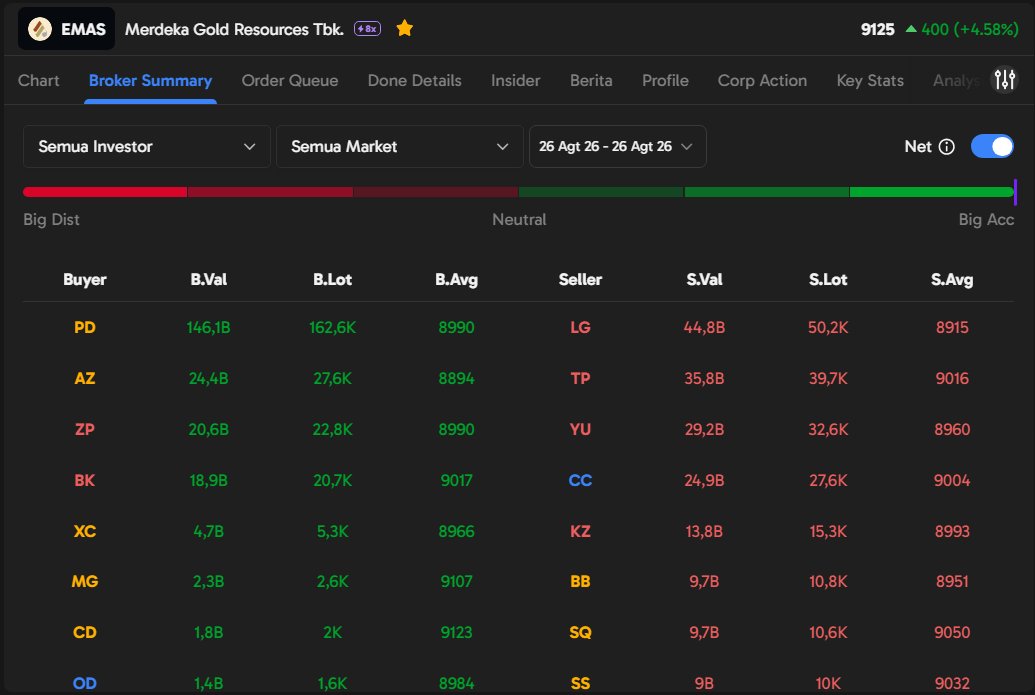Click the Big Acc label
Screen dimensions: 1035x695
pos(986,220)
